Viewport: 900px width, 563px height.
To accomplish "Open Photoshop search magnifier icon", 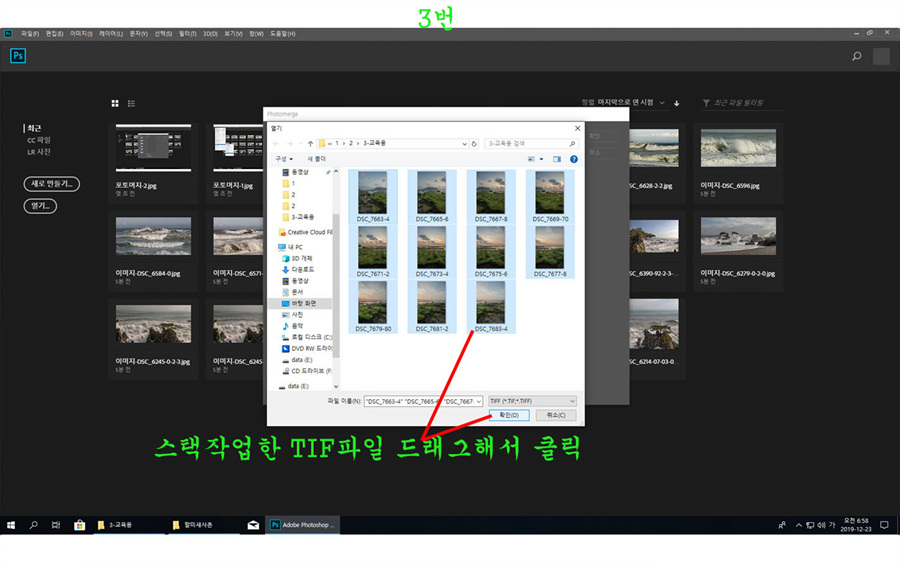I will click(x=856, y=56).
